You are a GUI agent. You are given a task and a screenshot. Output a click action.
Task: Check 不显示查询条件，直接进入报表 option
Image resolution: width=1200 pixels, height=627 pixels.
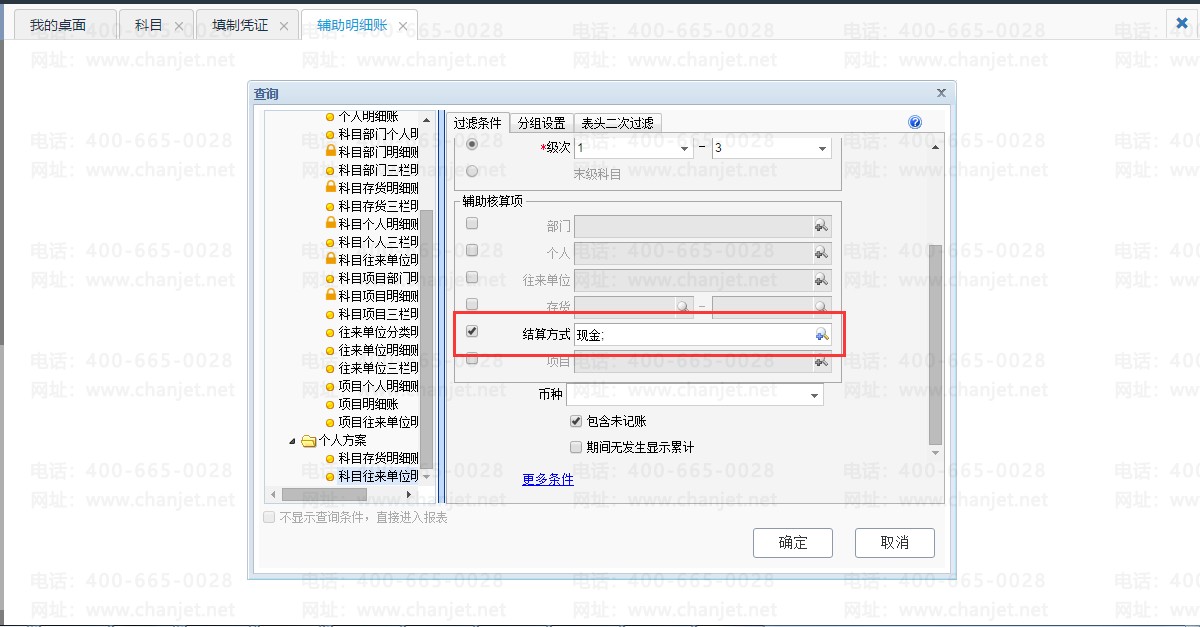[x=268, y=517]
